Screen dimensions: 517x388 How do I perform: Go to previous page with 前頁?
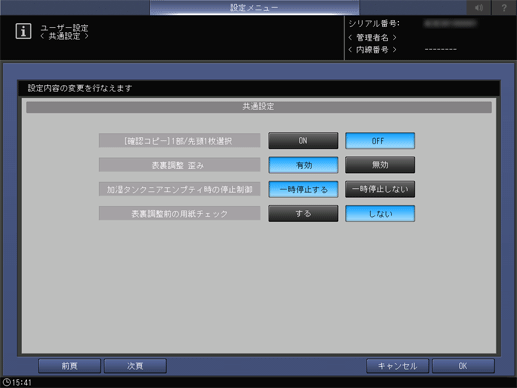click(x=69, y=366)
